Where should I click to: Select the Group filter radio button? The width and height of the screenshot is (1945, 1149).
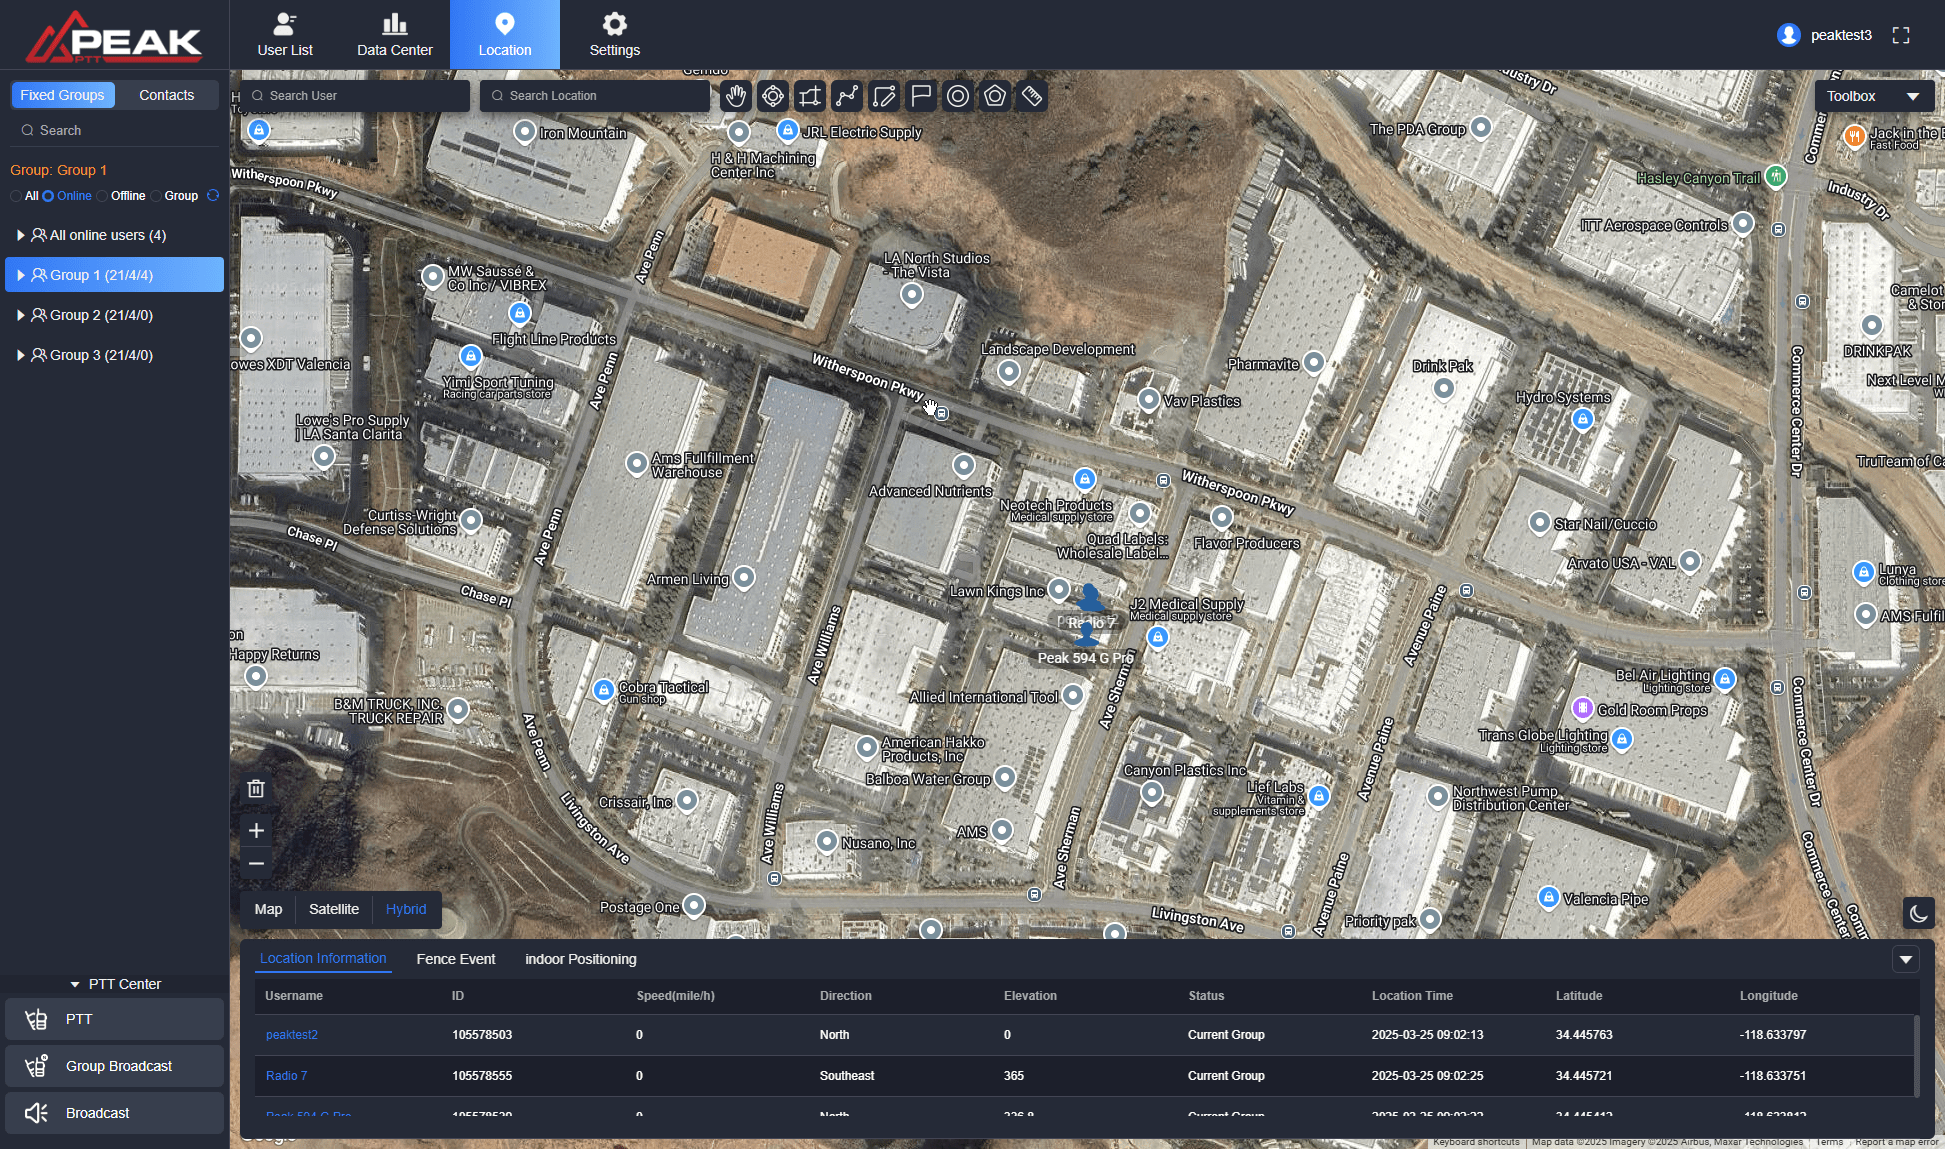tap(157, 196)
